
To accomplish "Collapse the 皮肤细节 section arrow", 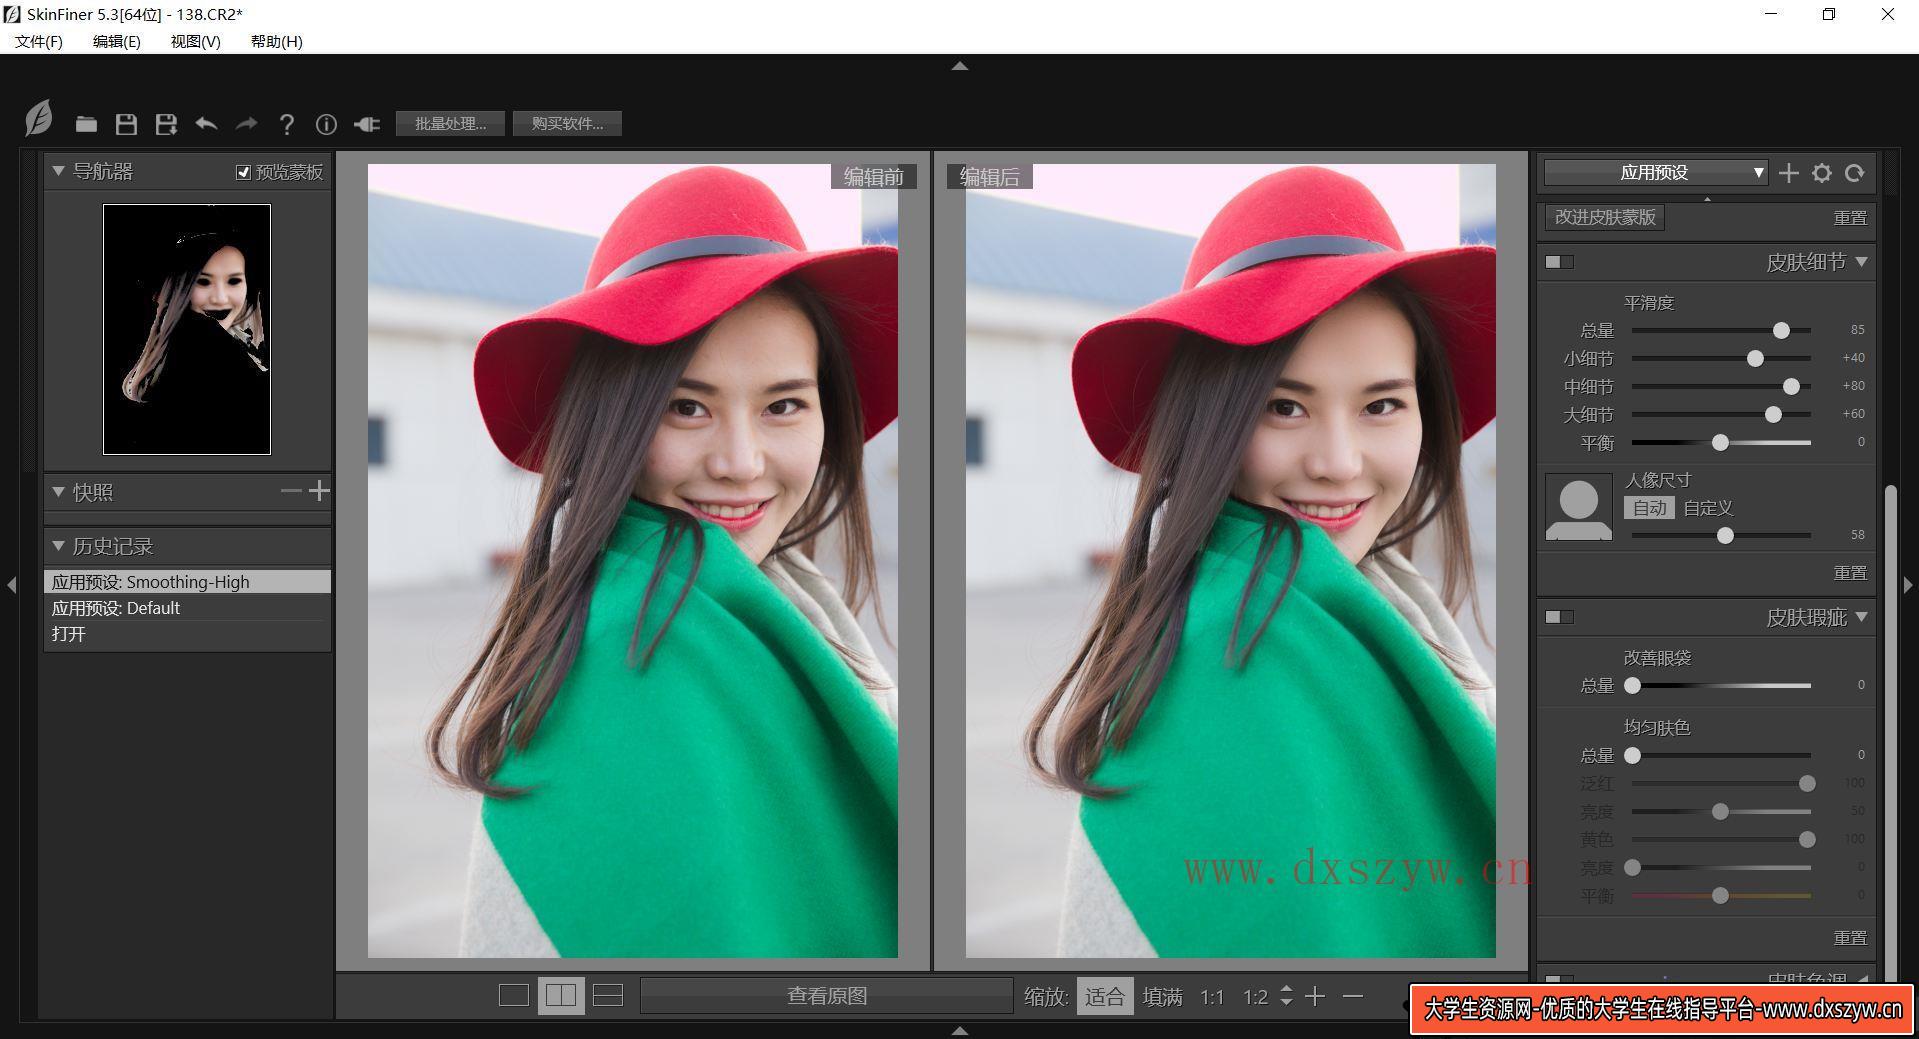I will [x=1861, y=262].
